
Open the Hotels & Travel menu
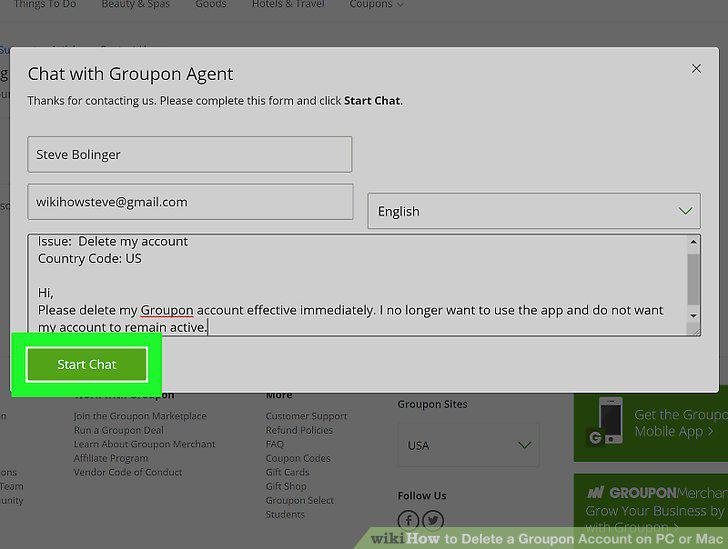[288, 4]
